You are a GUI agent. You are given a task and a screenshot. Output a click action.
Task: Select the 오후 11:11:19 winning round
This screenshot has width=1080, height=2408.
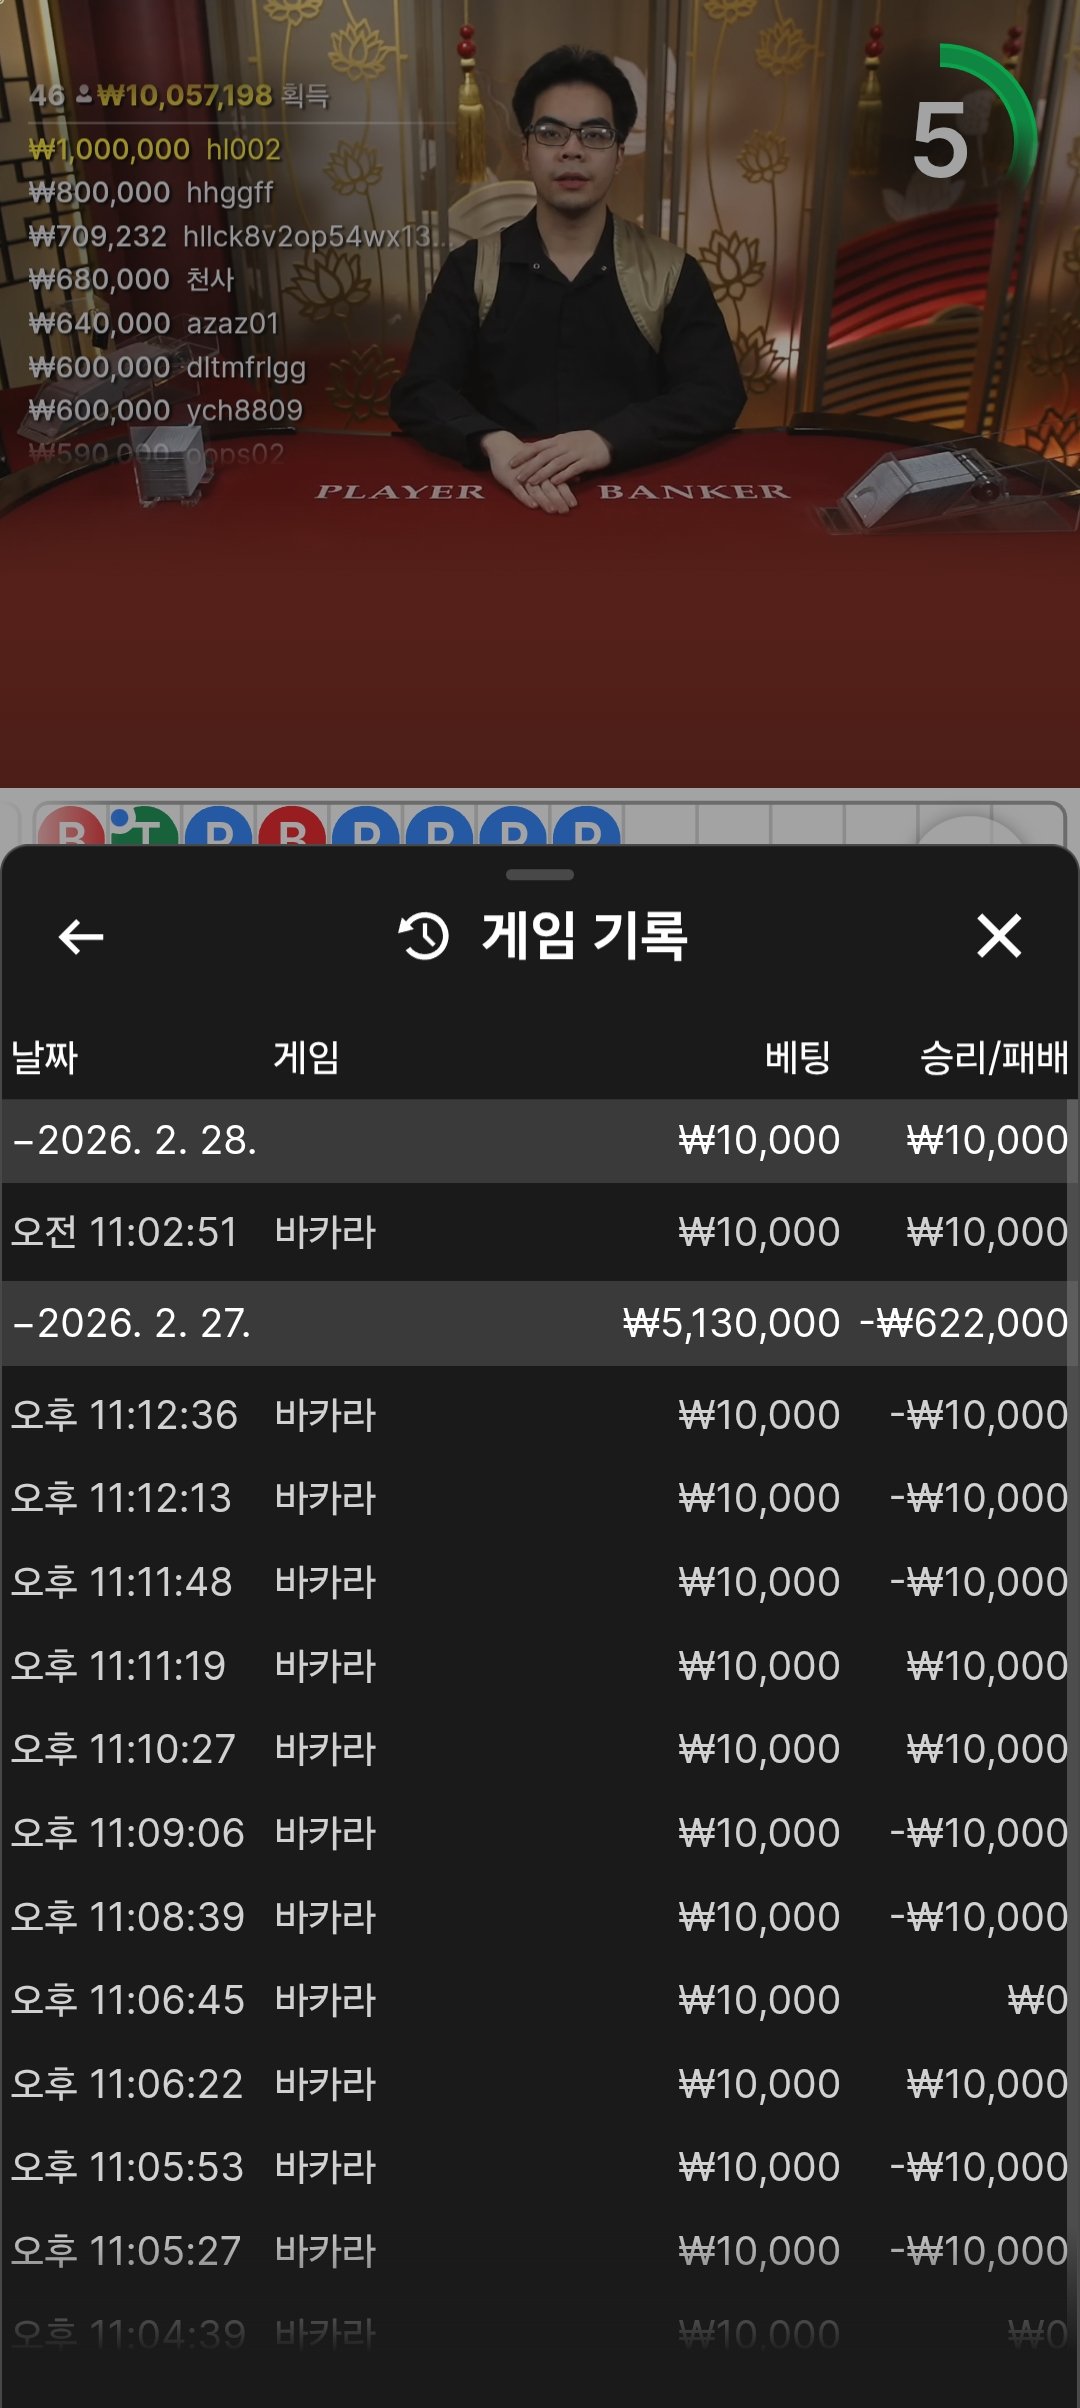(540, 1666)
